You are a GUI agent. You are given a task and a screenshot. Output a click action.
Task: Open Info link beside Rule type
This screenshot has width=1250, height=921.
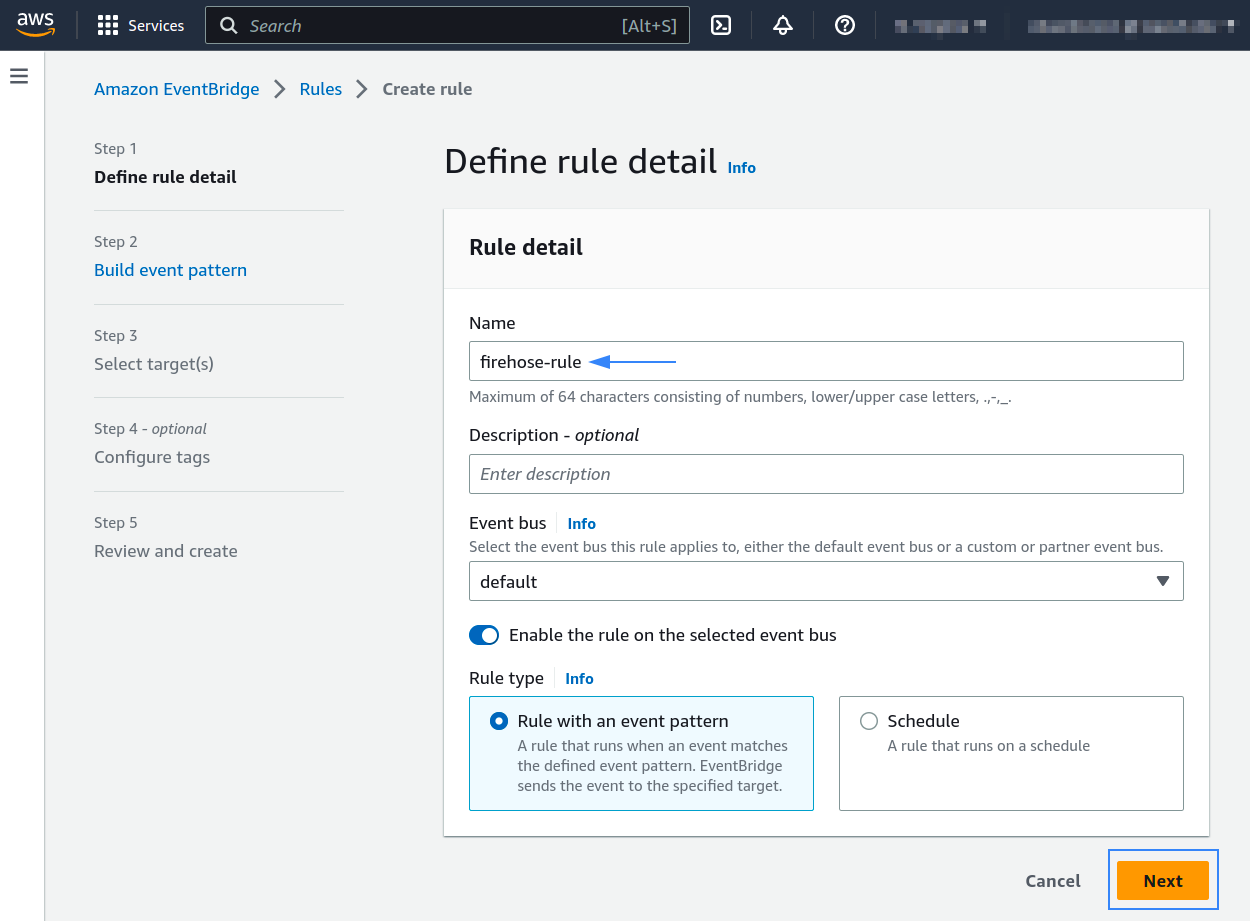point(580,678)
